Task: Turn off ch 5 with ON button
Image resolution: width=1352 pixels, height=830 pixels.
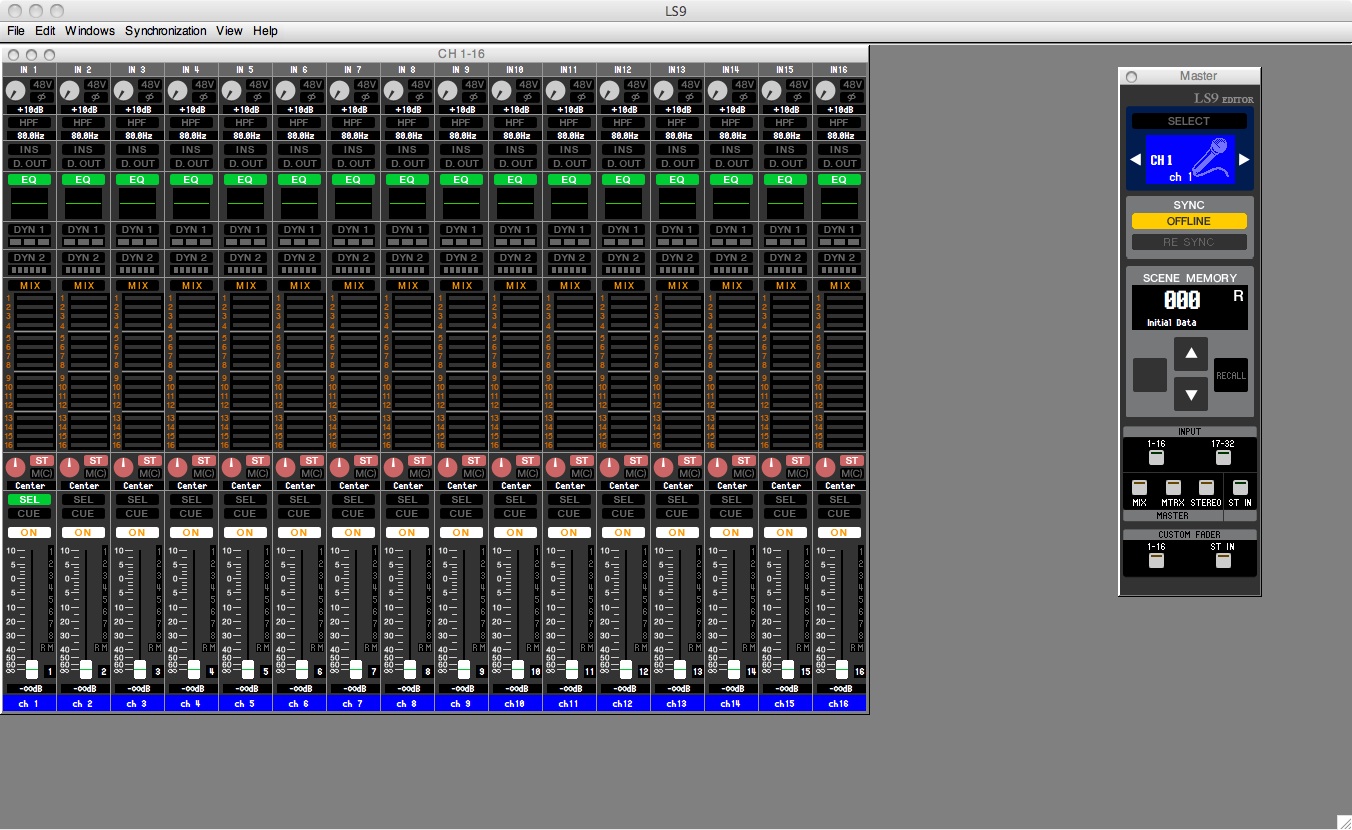Action: pos(246,532)
